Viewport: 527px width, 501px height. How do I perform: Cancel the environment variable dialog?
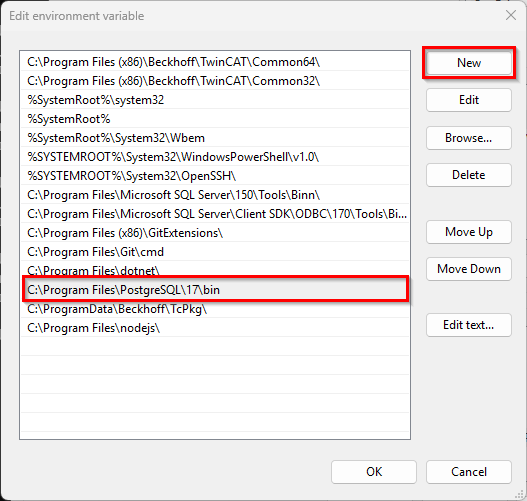coord(469,472)
